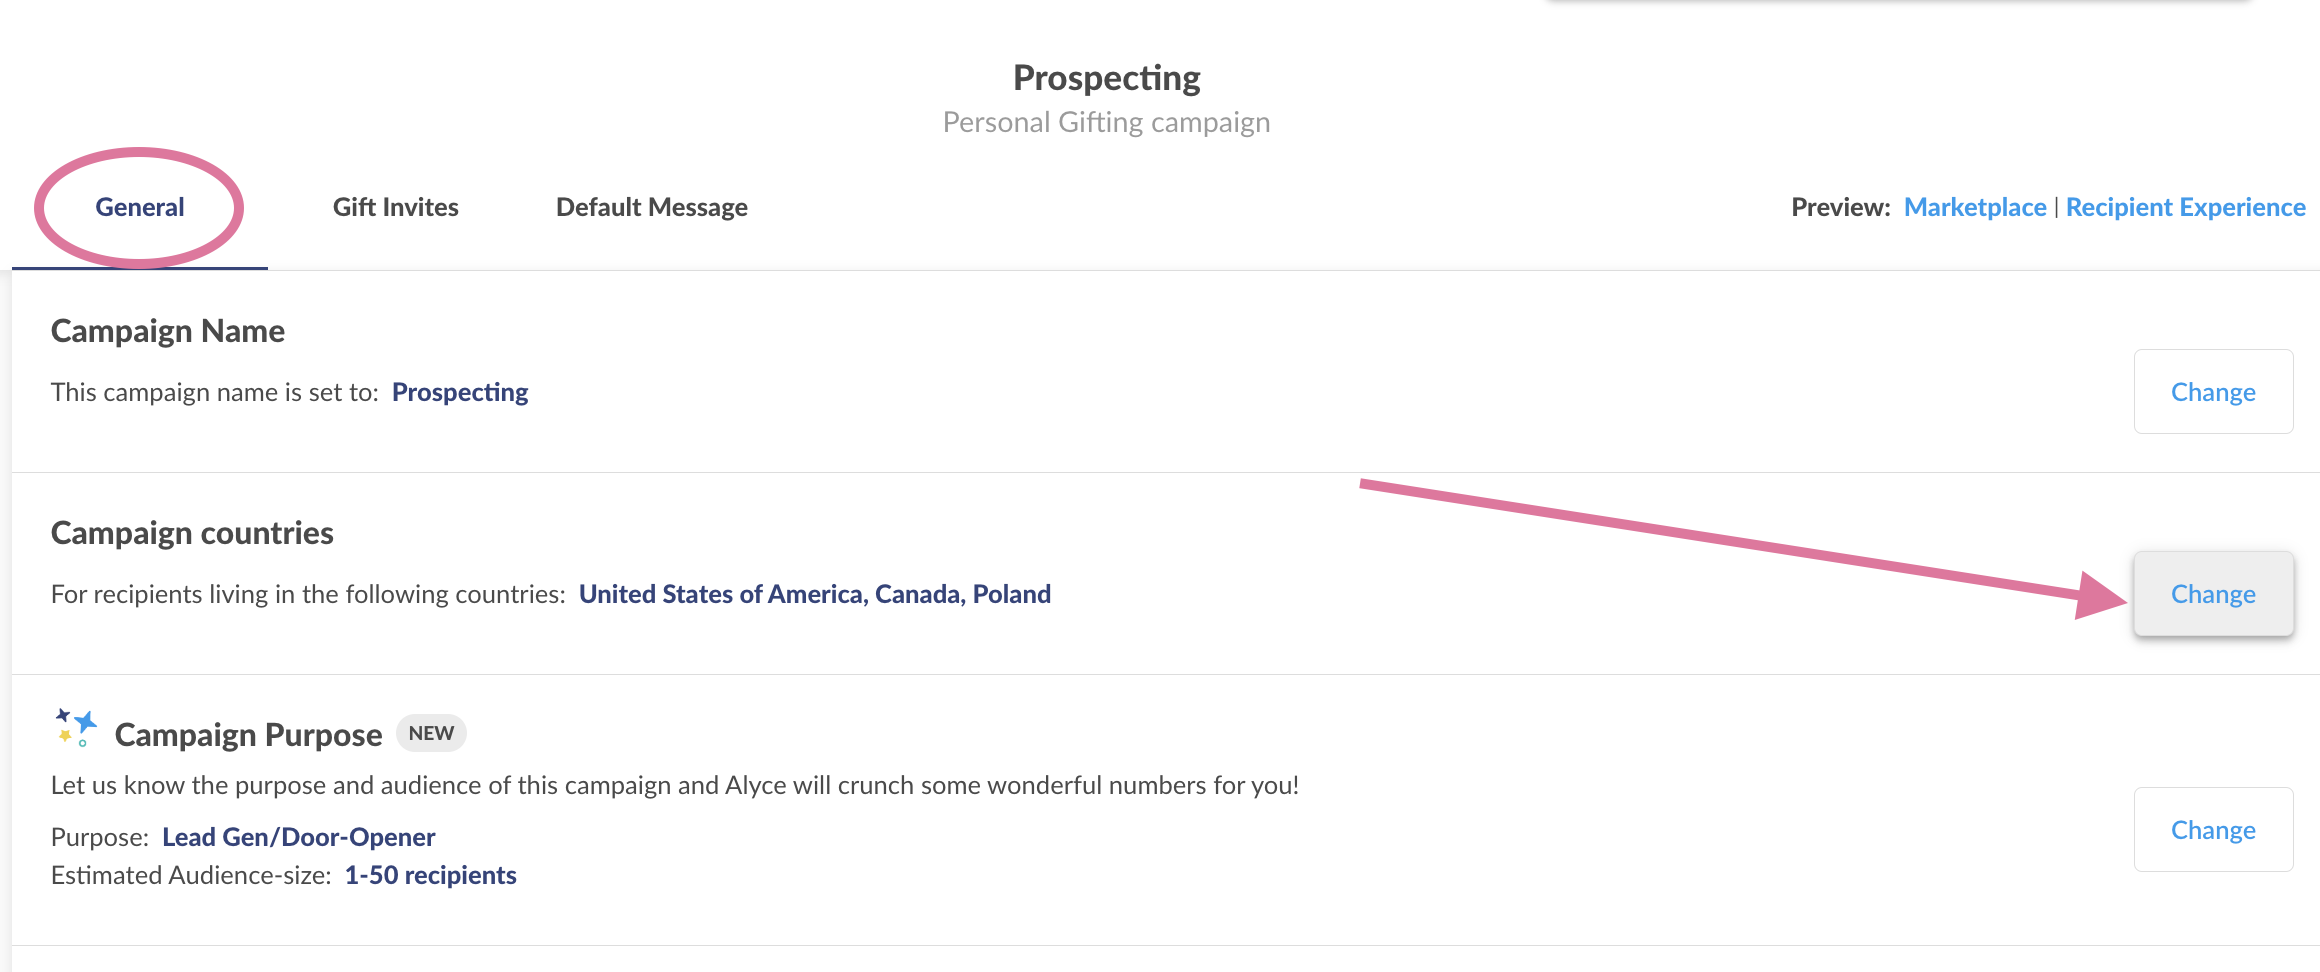
Task: Click the Preview label text
Action: 1841,207
